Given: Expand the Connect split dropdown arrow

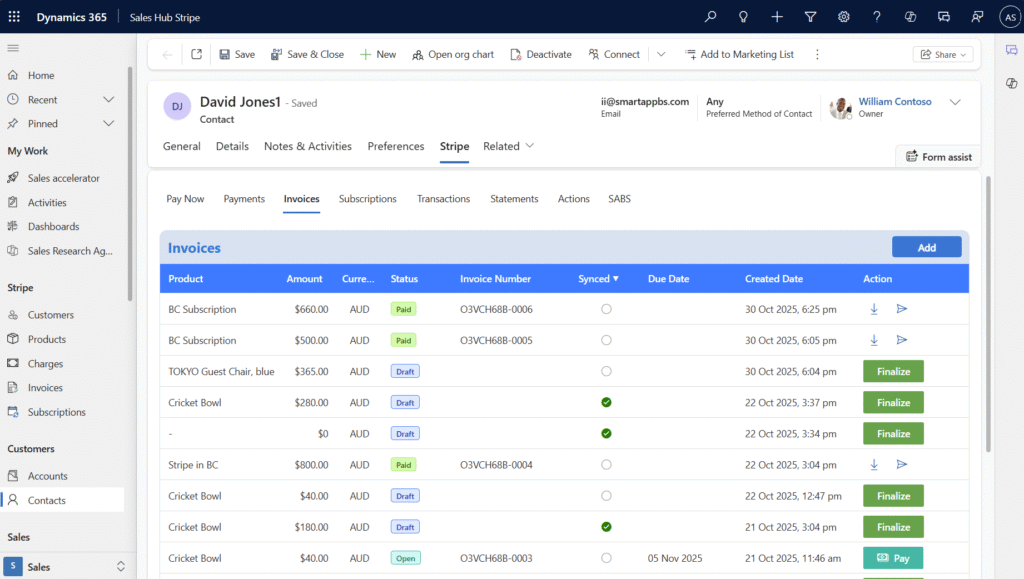Looking at the screenshot, I should tap(661, 54).
